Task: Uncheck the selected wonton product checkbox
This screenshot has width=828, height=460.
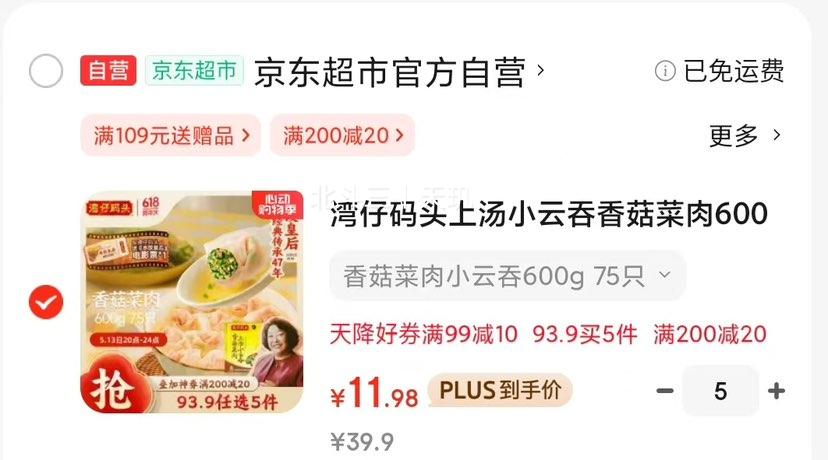Action: [x=46, y=302]
